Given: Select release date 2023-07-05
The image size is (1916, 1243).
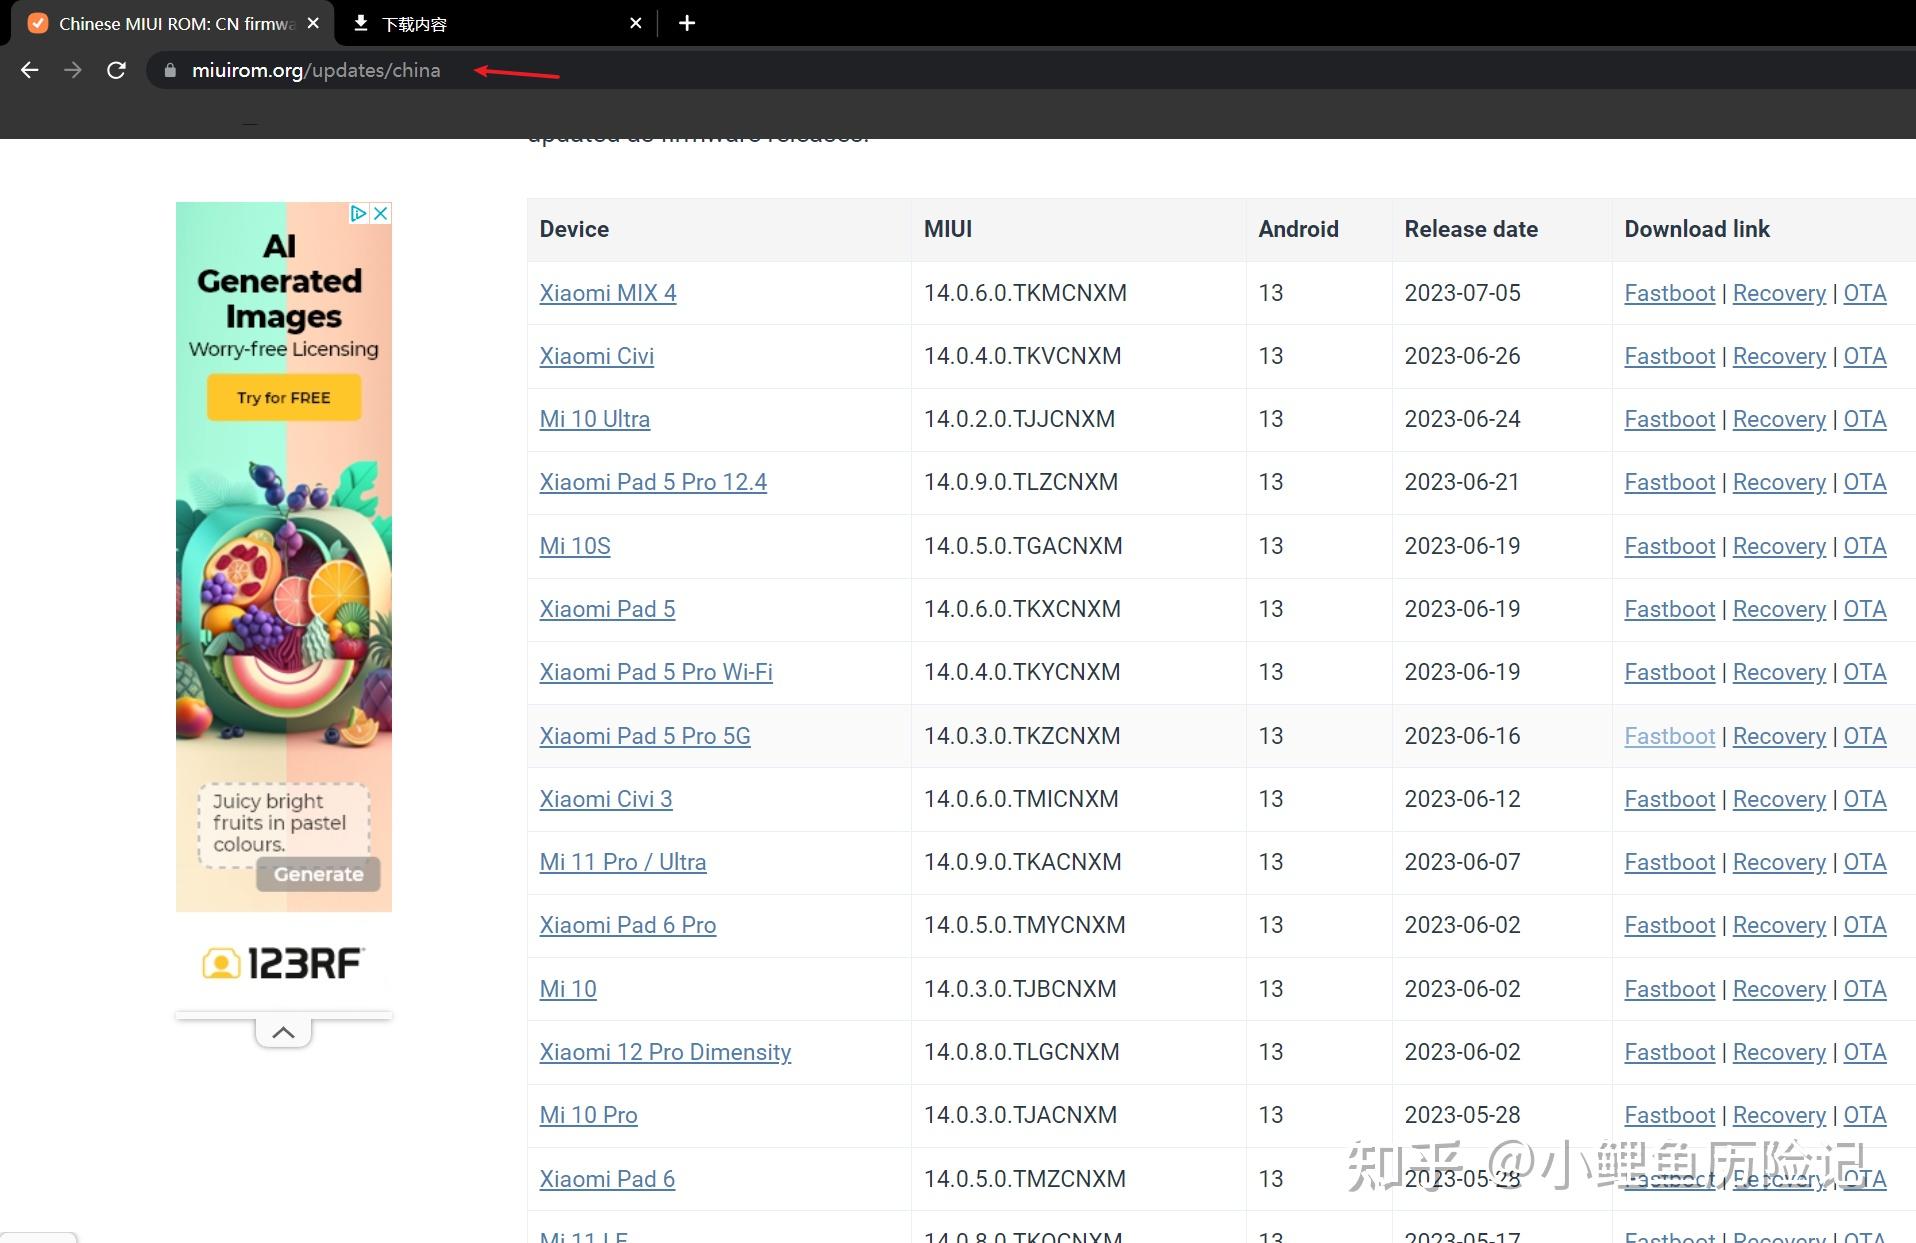Looking at the screenshot, I should point(1462,293).
